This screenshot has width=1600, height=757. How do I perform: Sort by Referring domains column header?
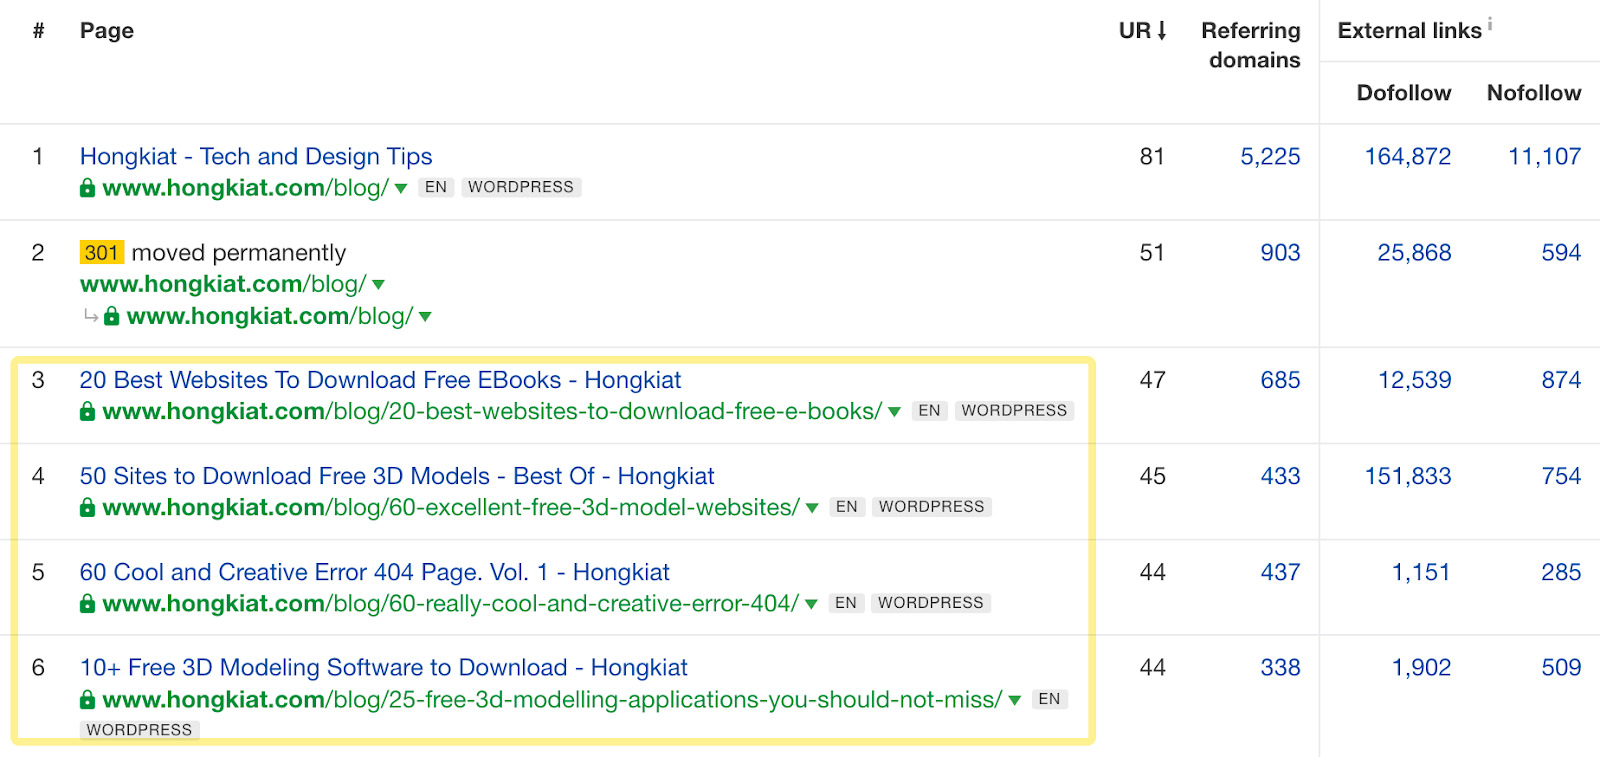click(1250, 45)
